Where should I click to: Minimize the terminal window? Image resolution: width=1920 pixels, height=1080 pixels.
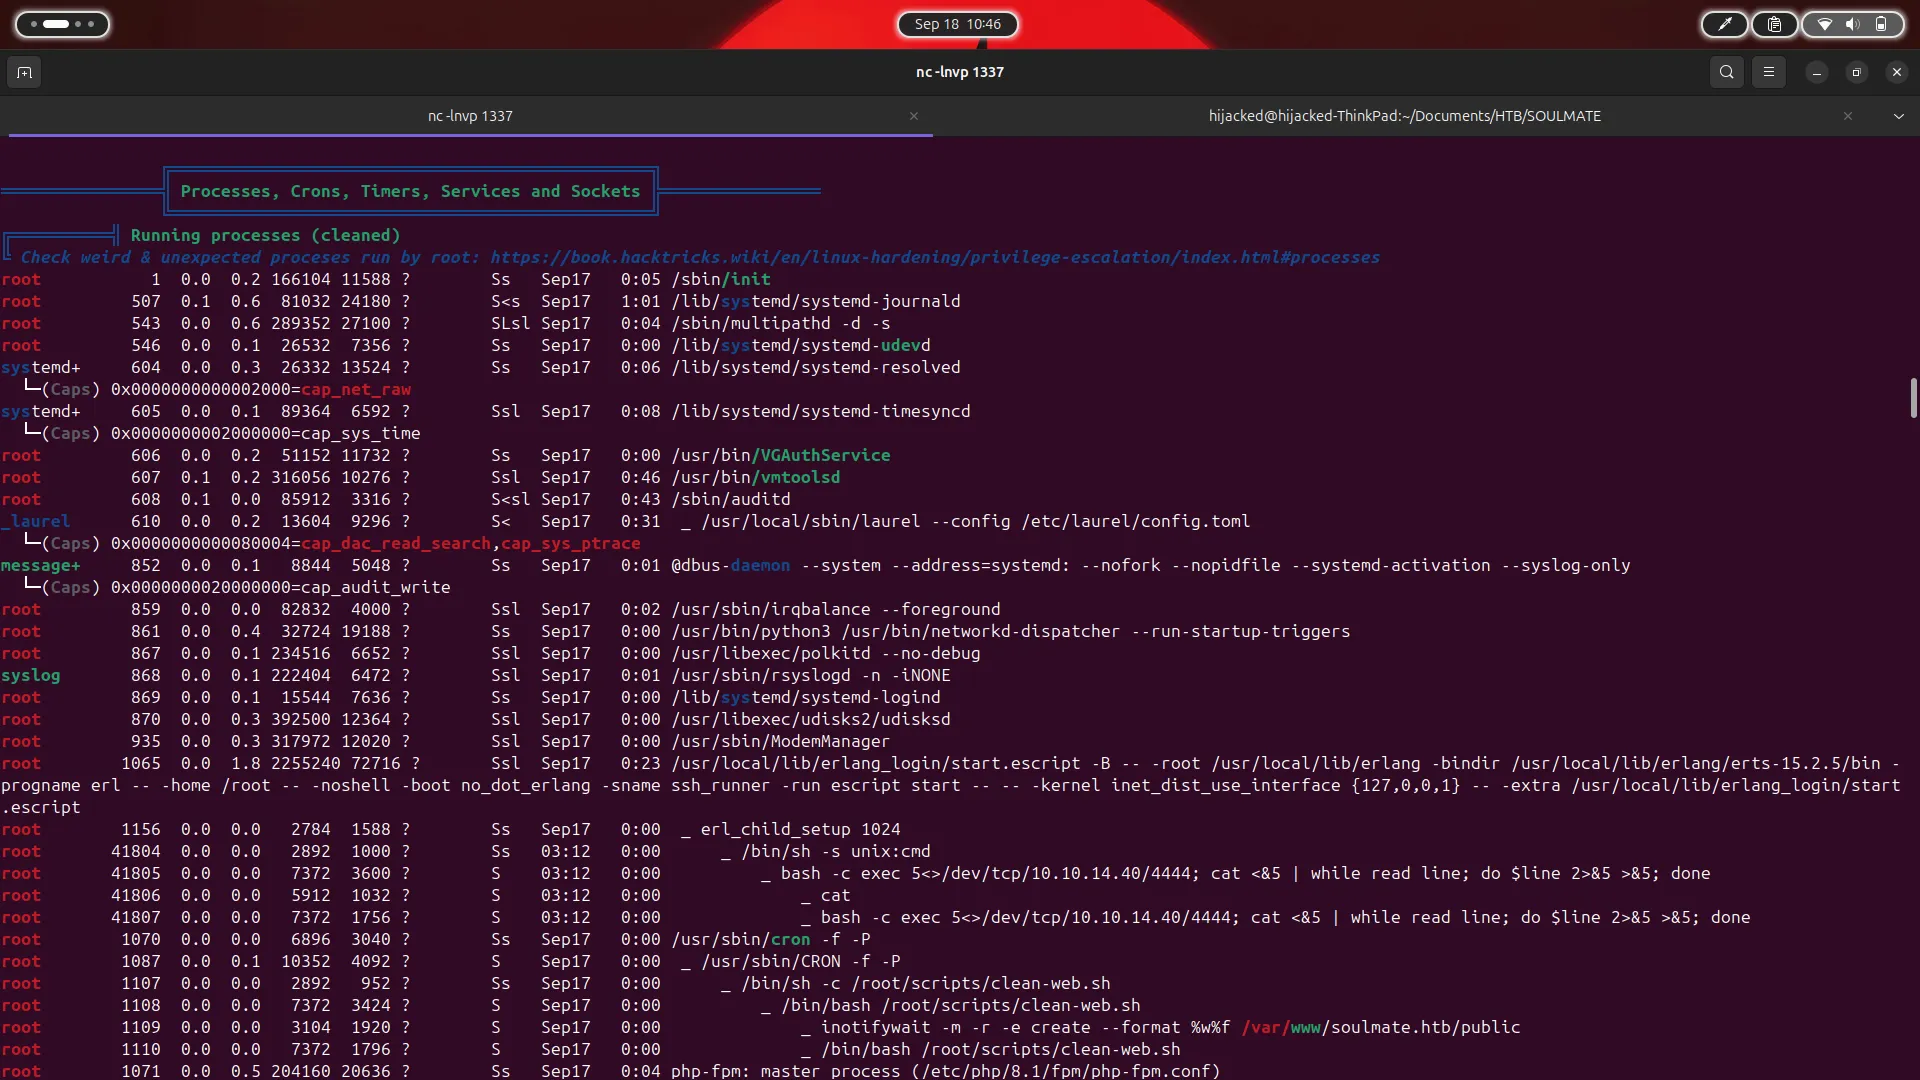(1816, 72)
